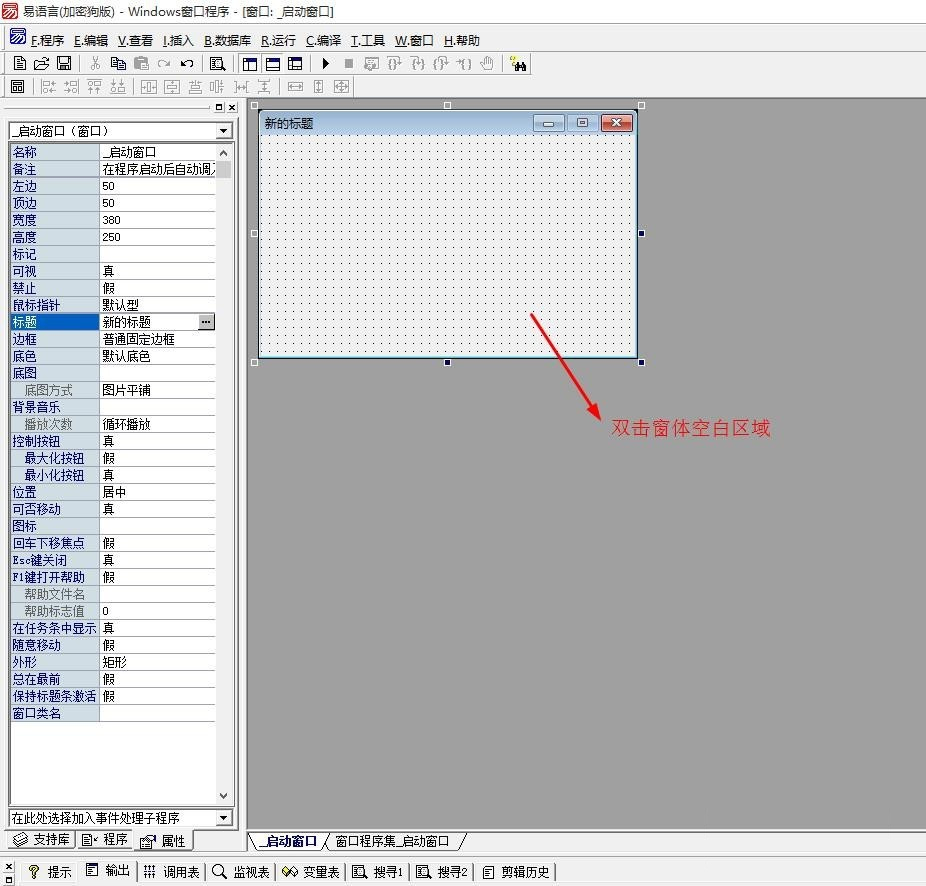Switch to the 支持库 tab
This screenshot has height=886, width=926.
(x=41, y=840)
